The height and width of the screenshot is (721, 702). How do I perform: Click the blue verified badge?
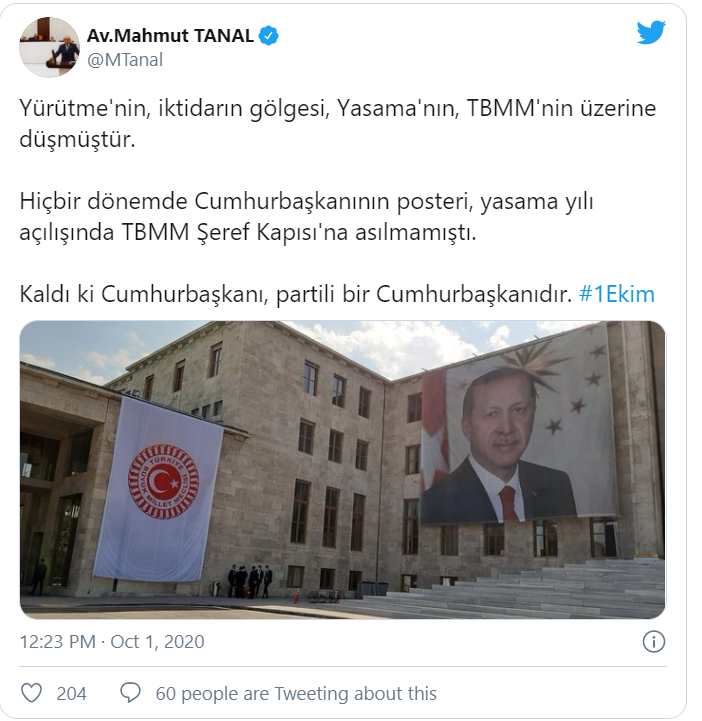point(269,36)
